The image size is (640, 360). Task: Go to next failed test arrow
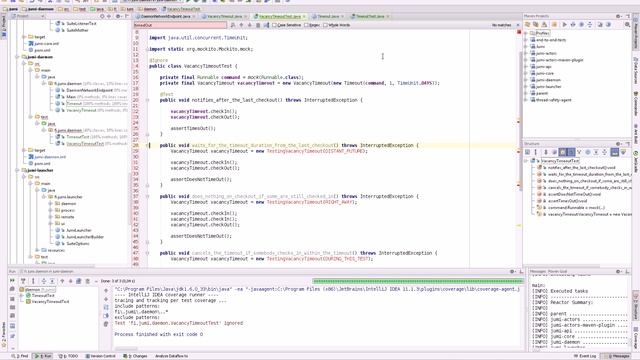pyautogui.click(x=70, y=281)
